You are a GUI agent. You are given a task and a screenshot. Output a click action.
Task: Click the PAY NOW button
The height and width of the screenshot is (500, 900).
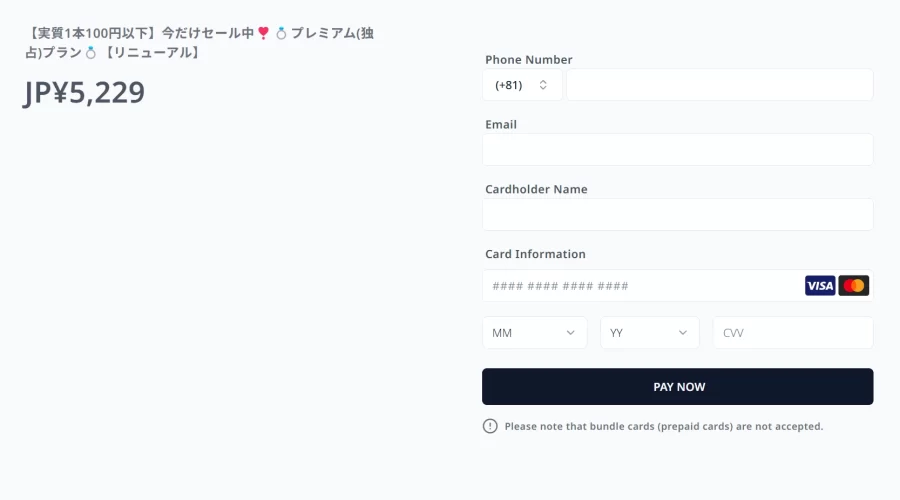pos(678,386)
